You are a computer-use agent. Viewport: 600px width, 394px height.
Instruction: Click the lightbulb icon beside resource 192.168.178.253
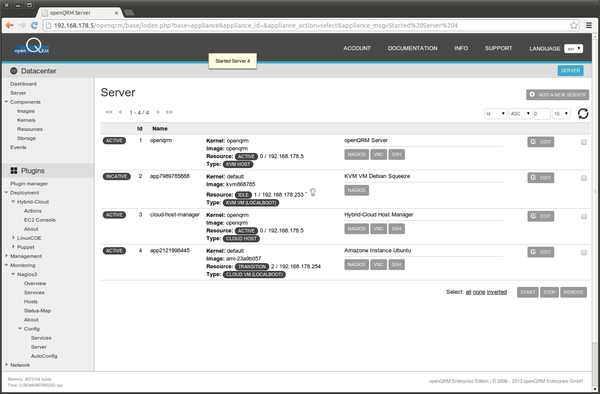coord(313,192)
